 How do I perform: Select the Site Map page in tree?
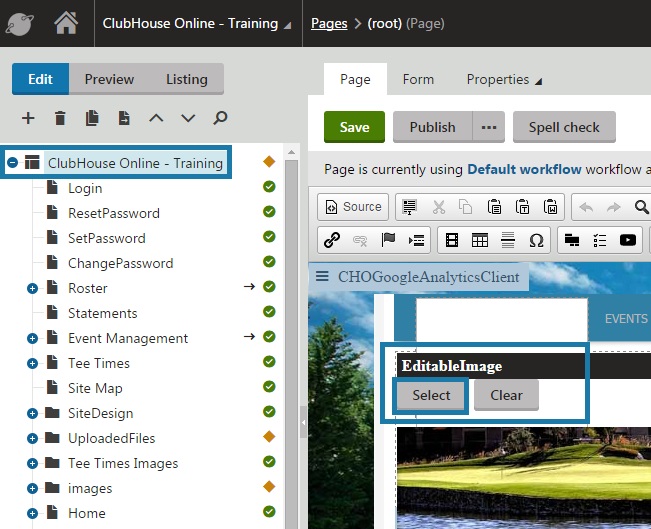[95, 388]
